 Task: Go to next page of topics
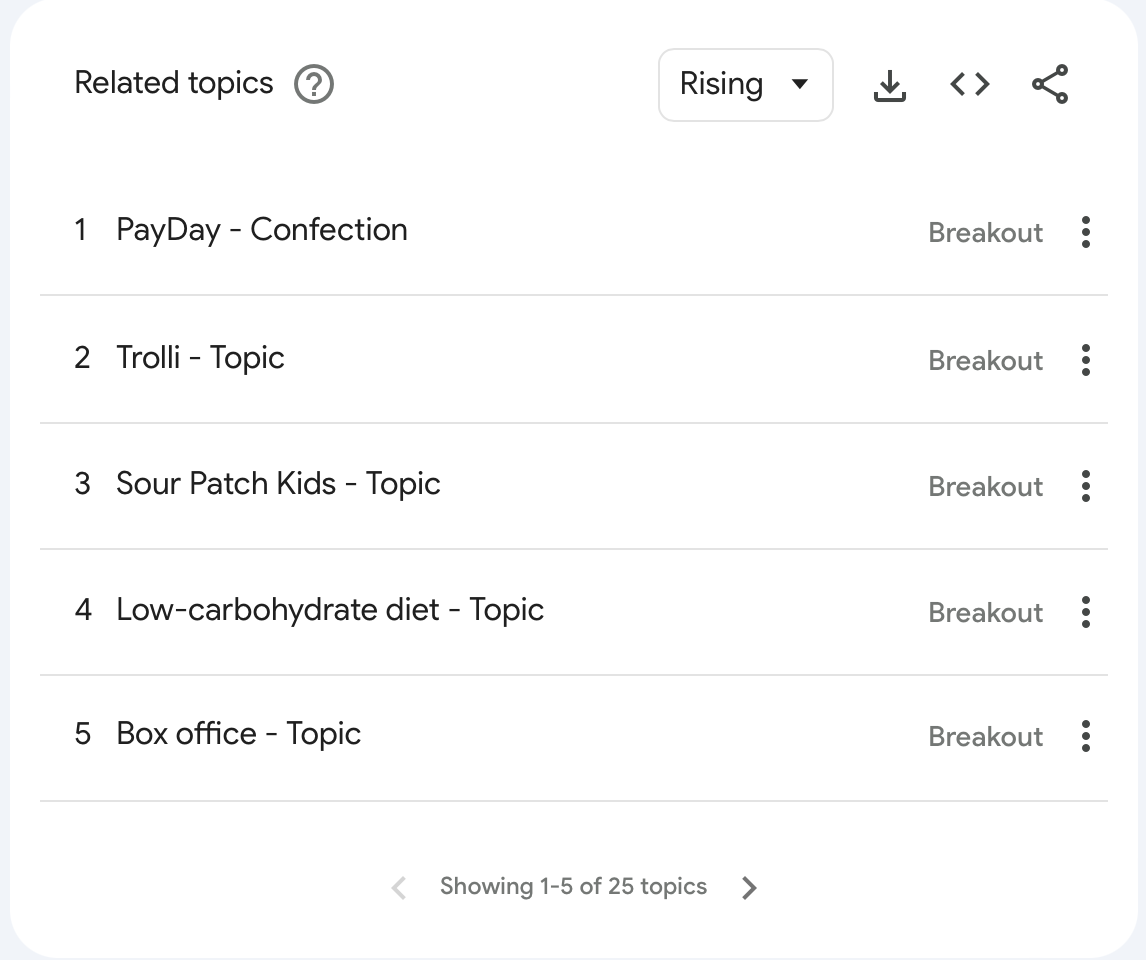pos(749,887)
